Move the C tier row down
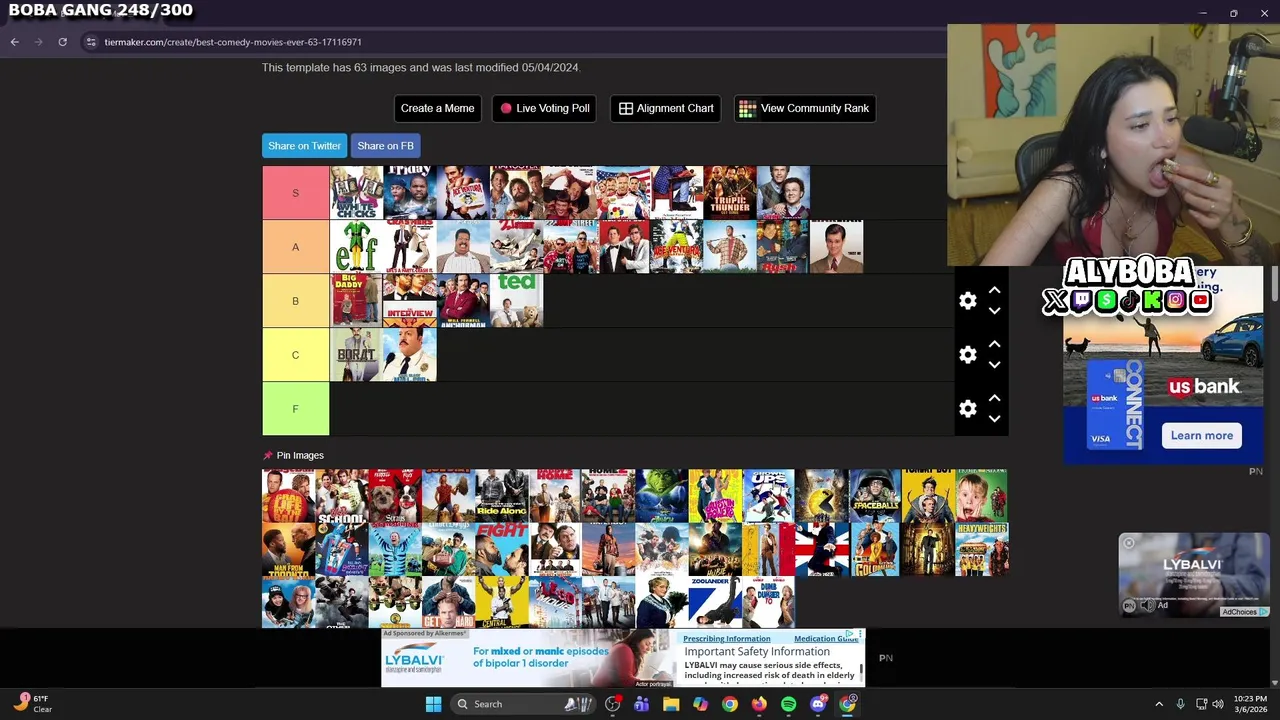This screenshot has width=1280, height=720. (994, 365)
